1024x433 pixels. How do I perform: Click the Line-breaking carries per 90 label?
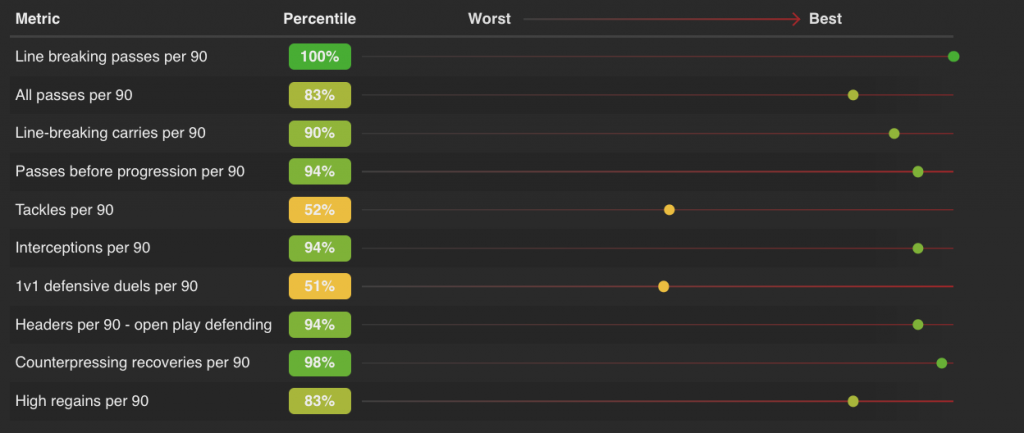click(111, 133)
